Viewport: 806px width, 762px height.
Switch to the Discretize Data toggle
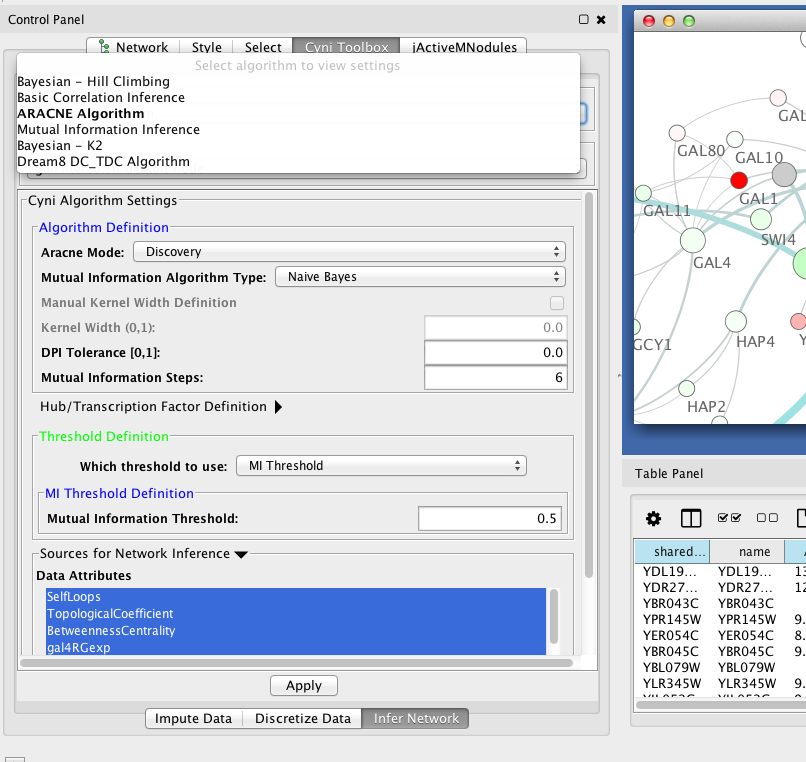302,718
